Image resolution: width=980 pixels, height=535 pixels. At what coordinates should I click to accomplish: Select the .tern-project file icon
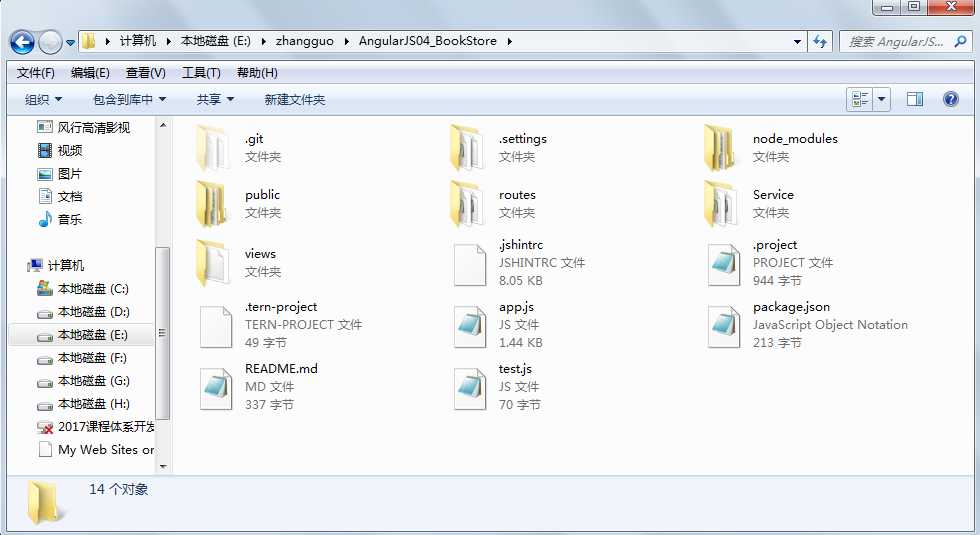216,327
